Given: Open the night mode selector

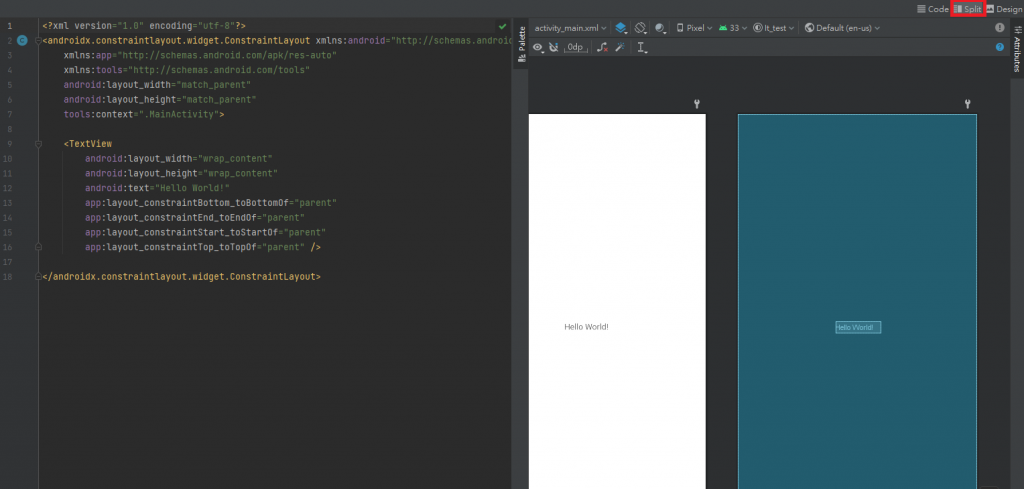Looking at the screenshot, I should pyautogui.click(x=660, y=28).
